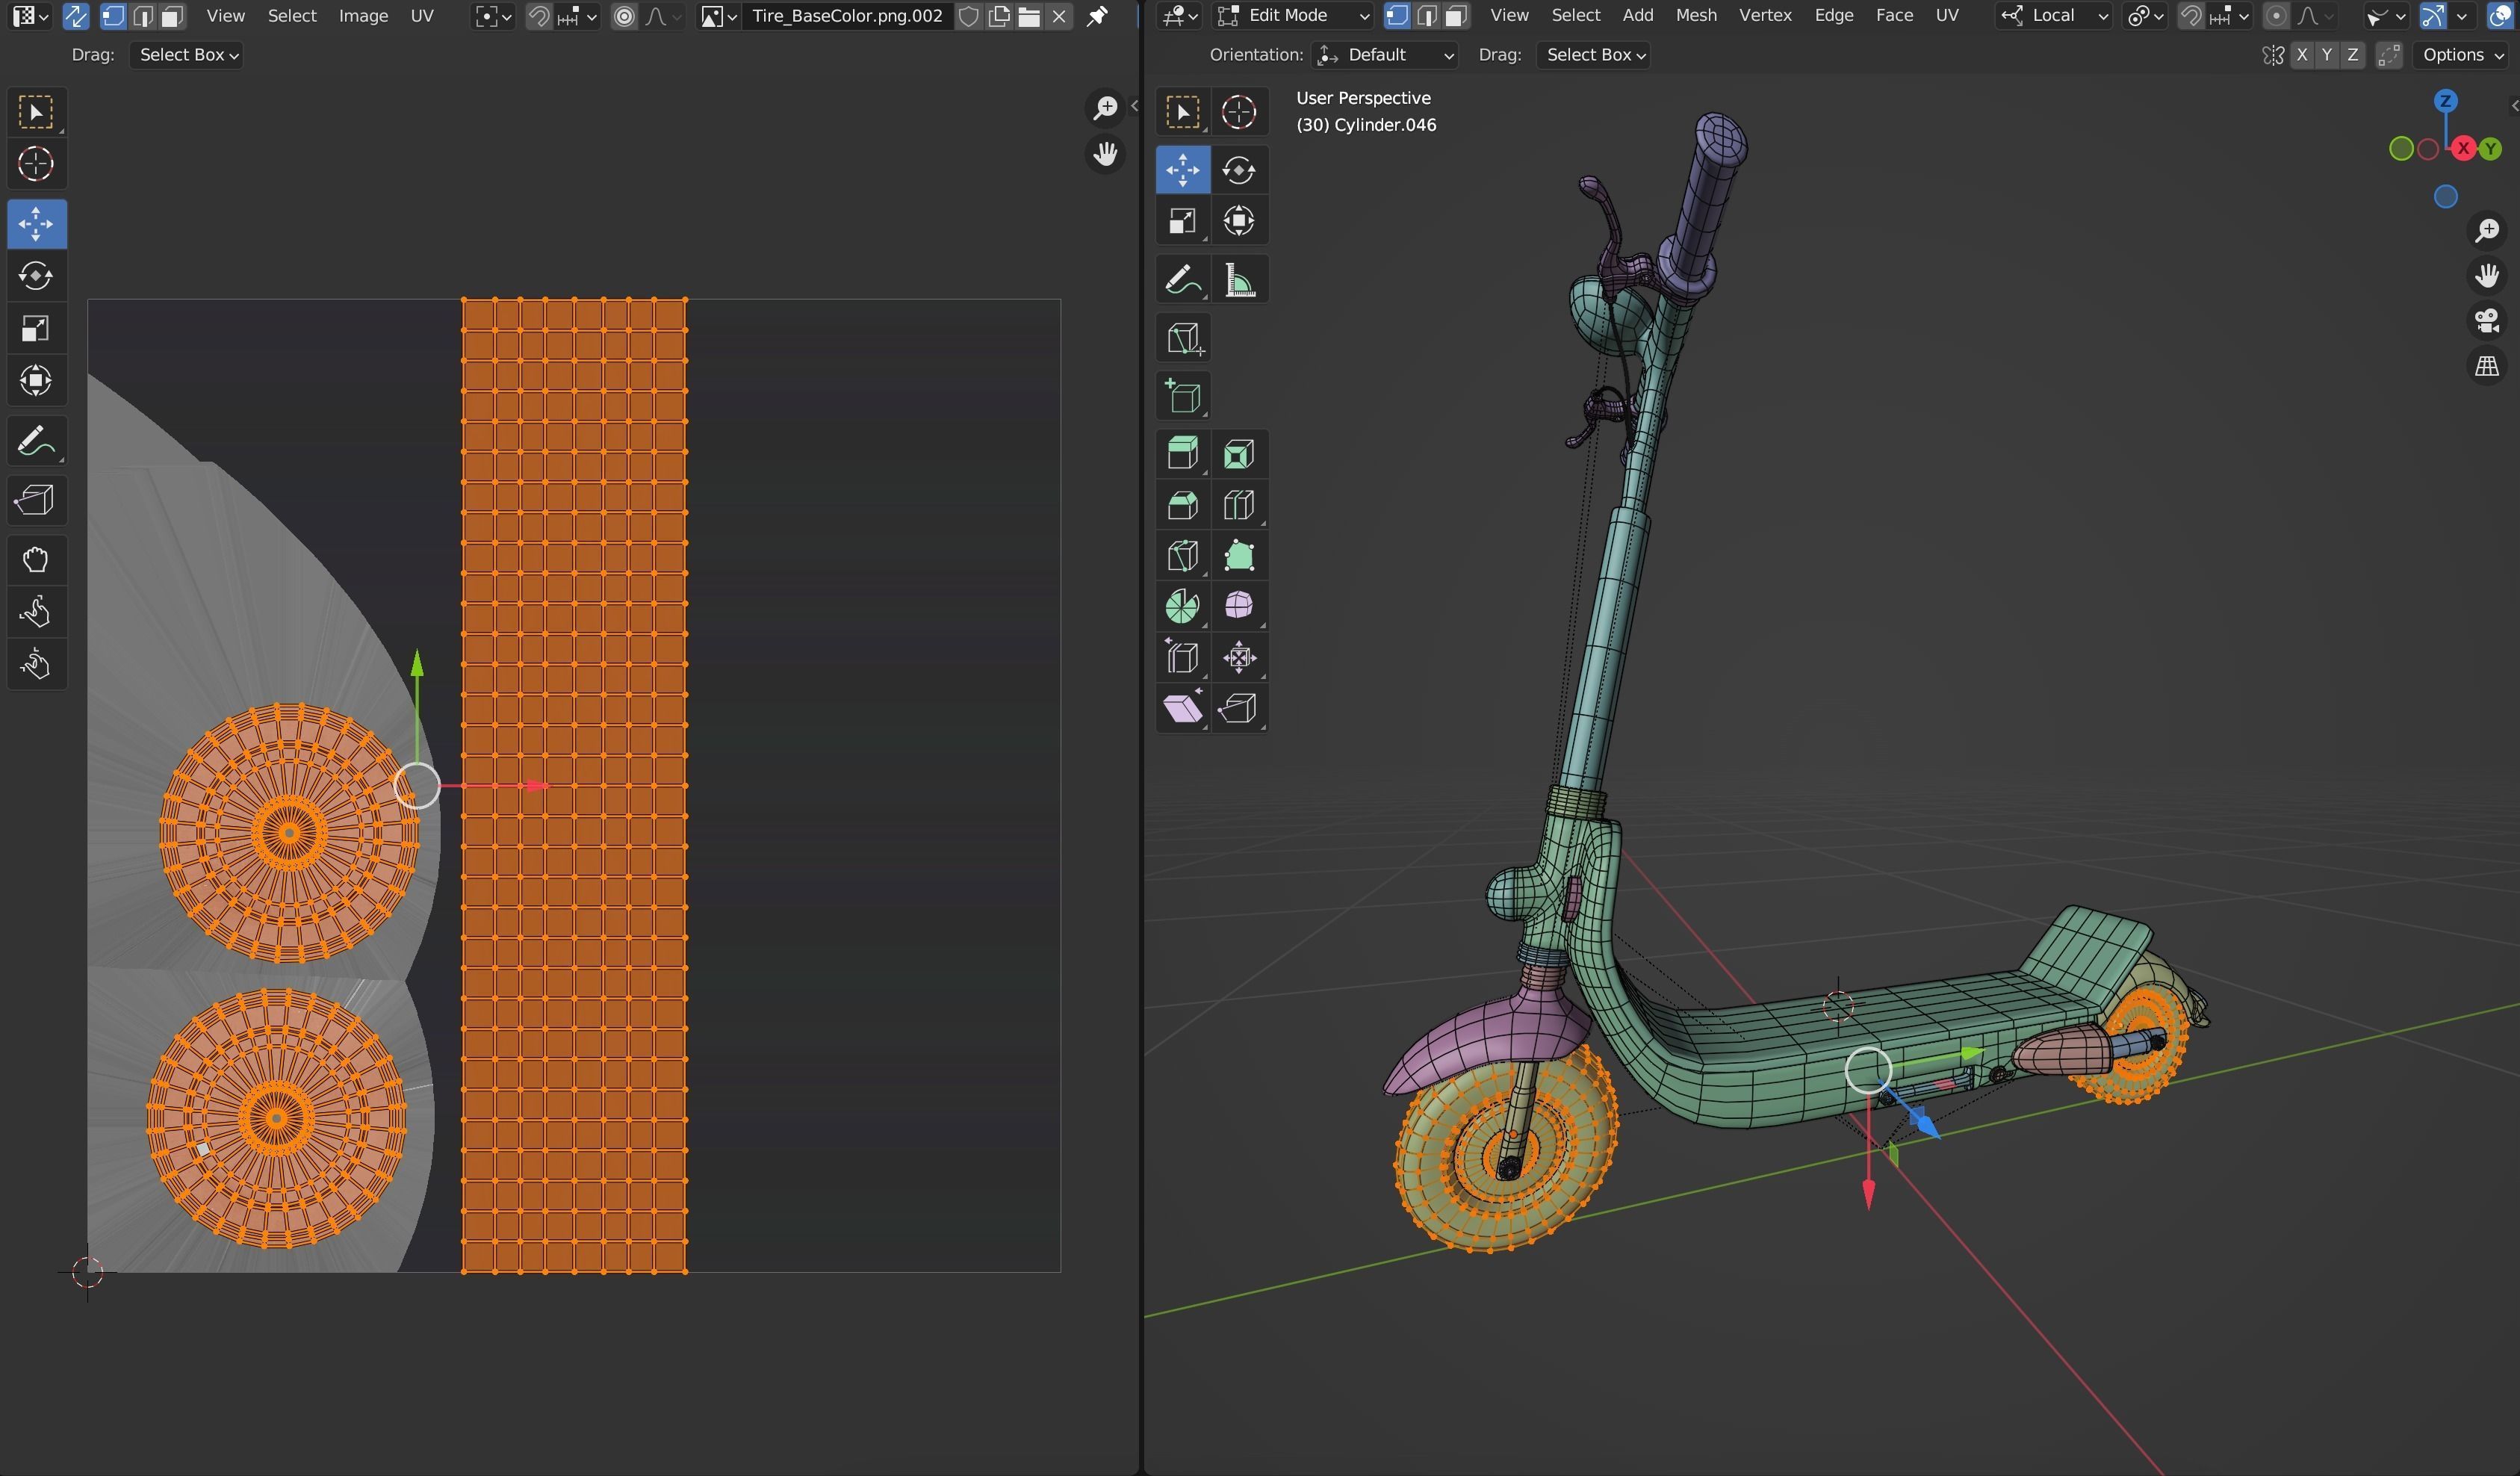Enable vertex select mode in UV editor
2520x1476 pixels.
tap(113, 16)
